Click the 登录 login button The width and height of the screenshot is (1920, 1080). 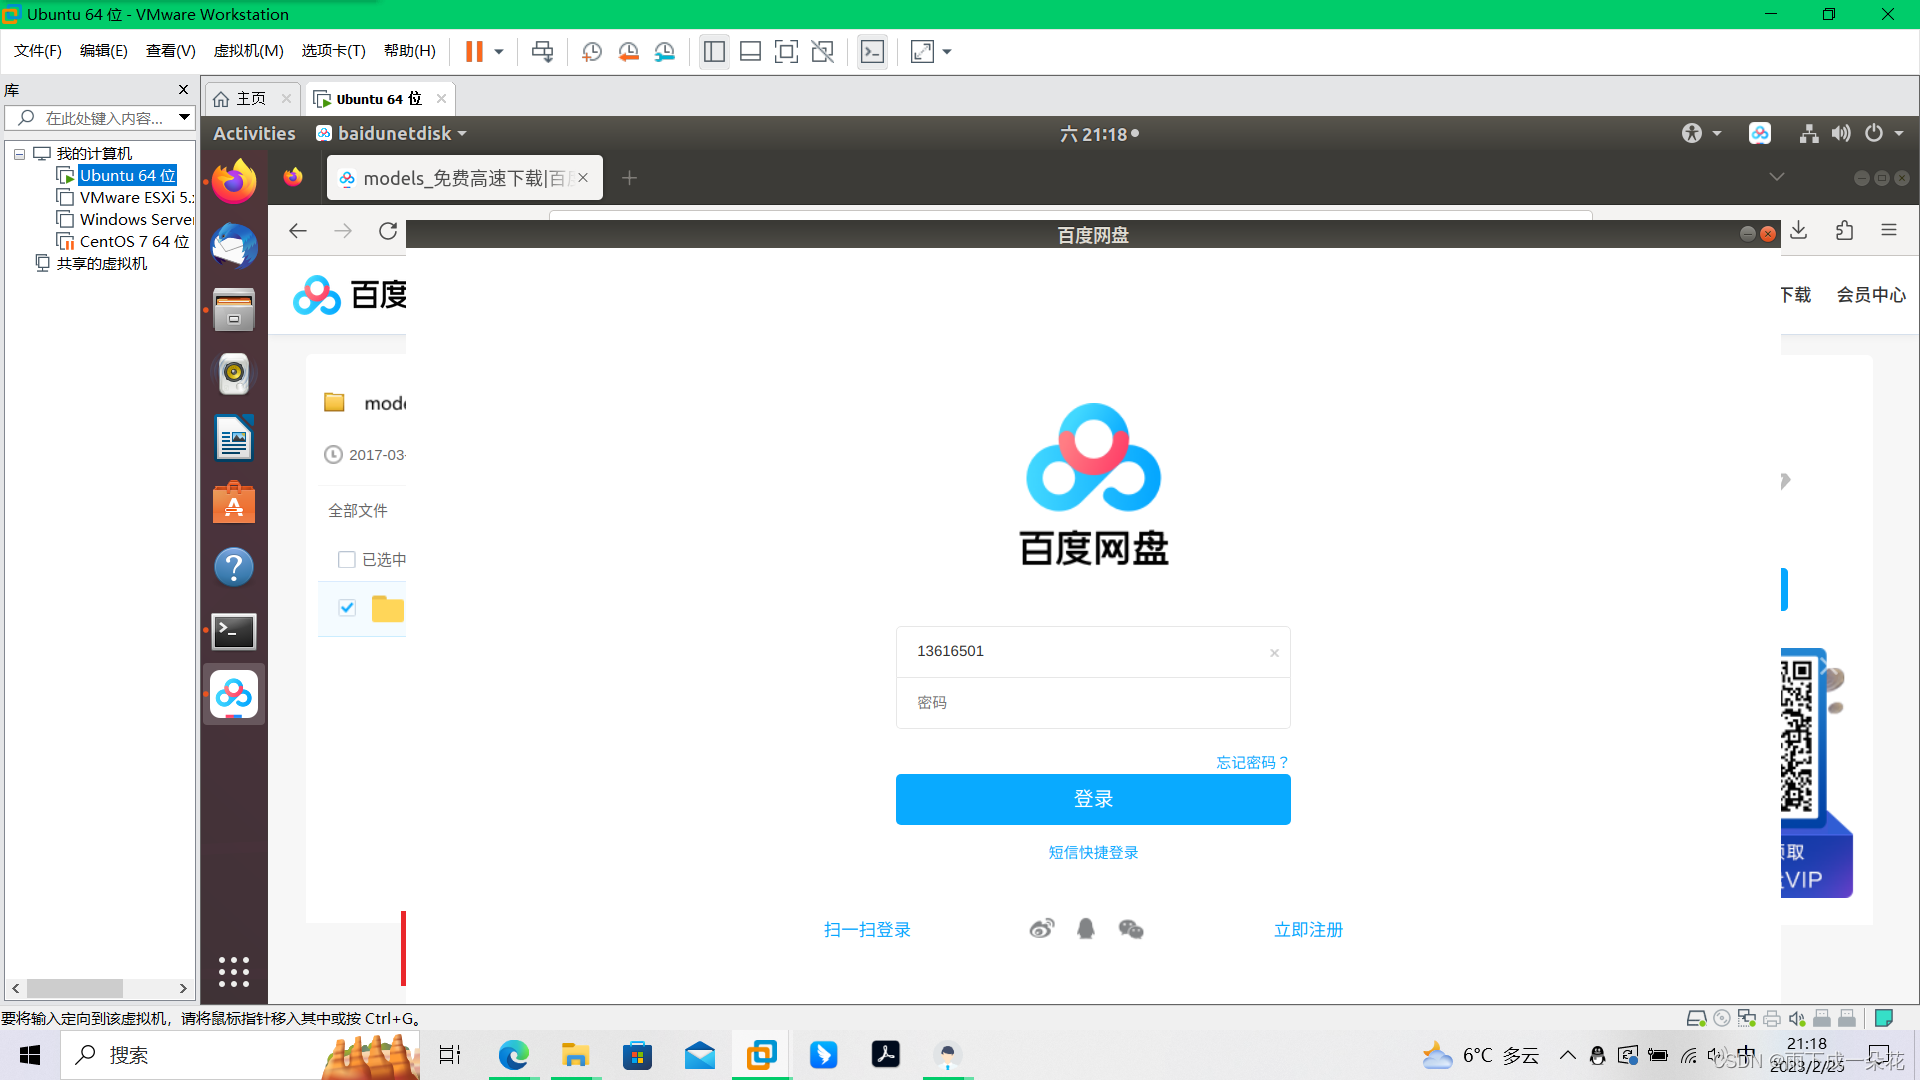1093,799
